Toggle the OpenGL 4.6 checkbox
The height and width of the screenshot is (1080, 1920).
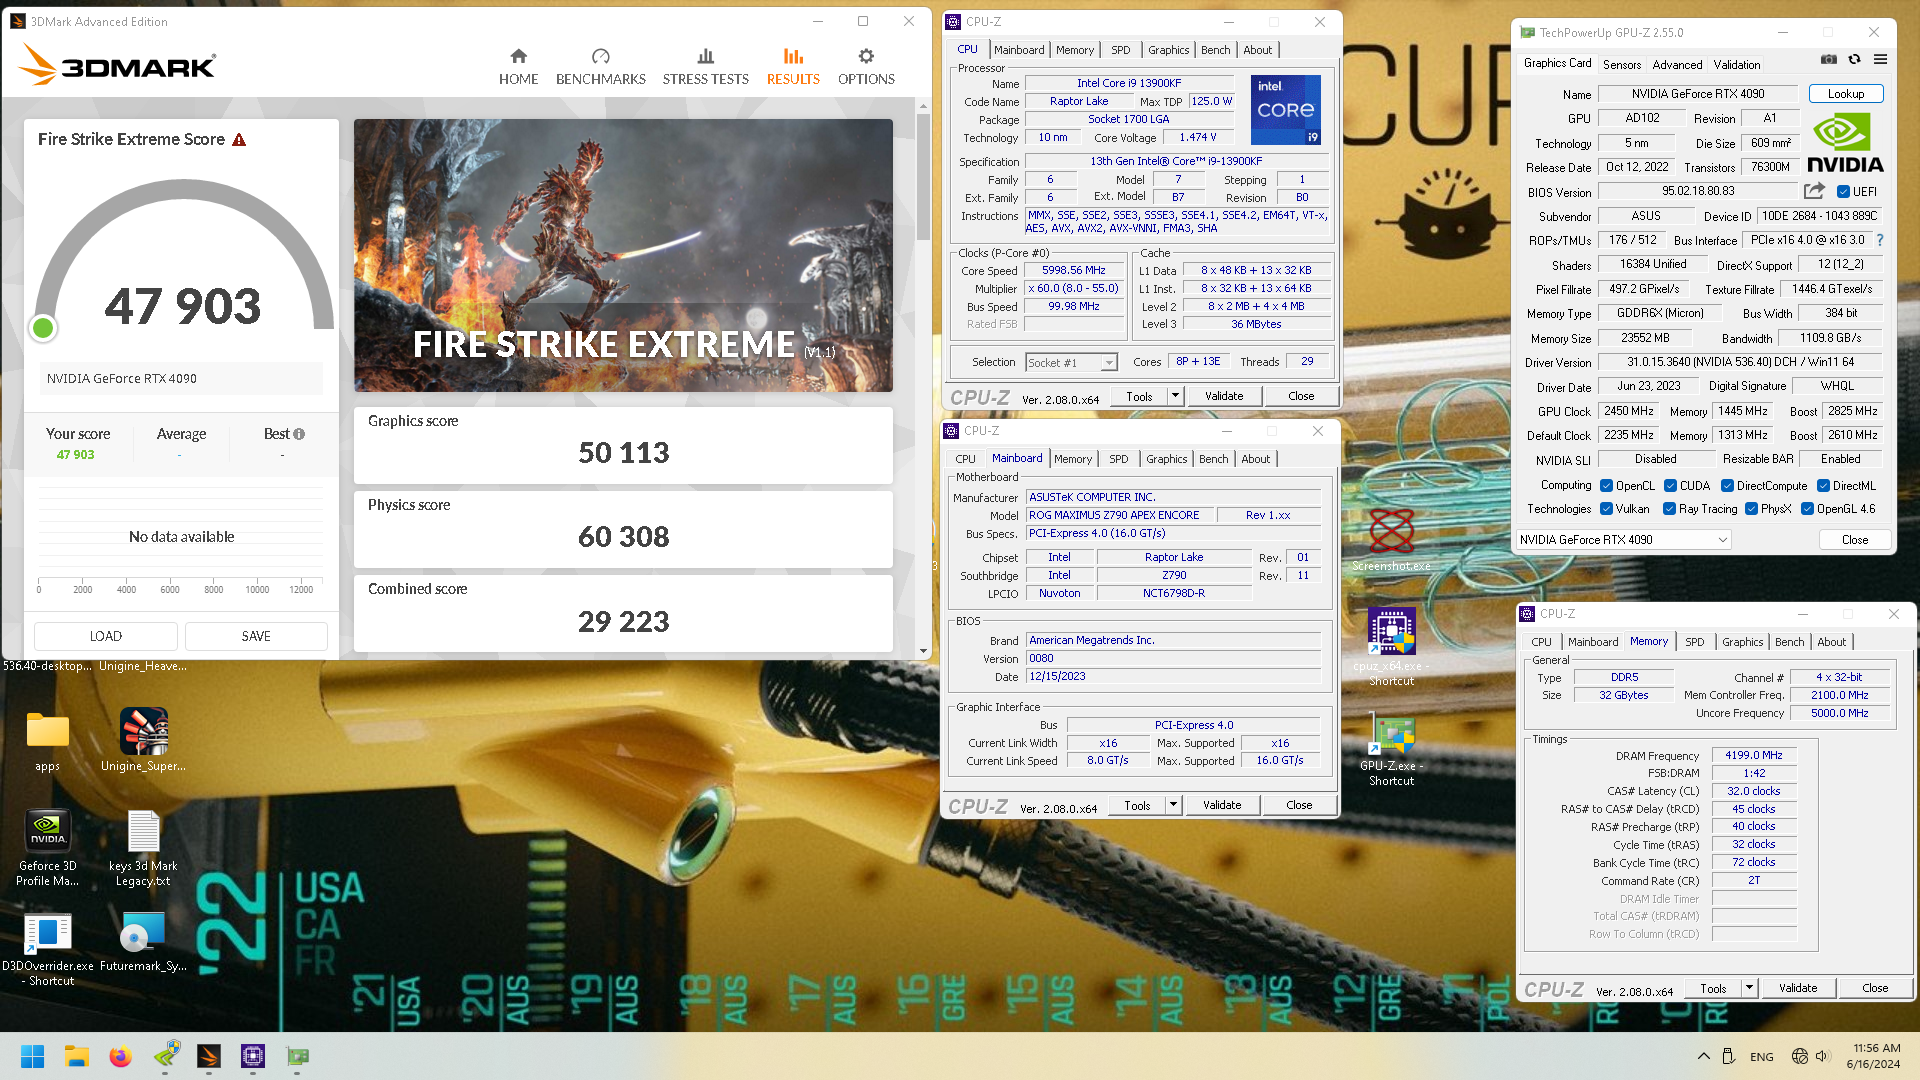pyautogui.click(x=1807, y=509)
